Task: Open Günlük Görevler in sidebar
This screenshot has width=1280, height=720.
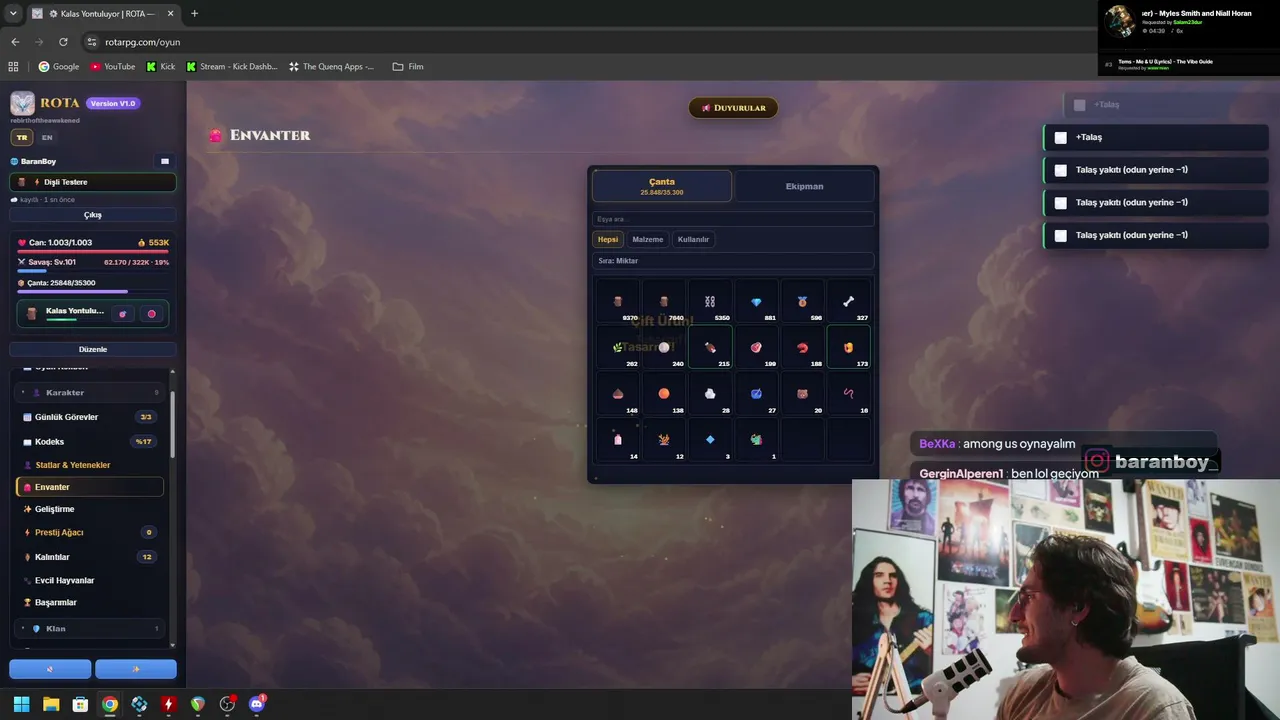Action: pyautogui.click(x=90, y=417)
